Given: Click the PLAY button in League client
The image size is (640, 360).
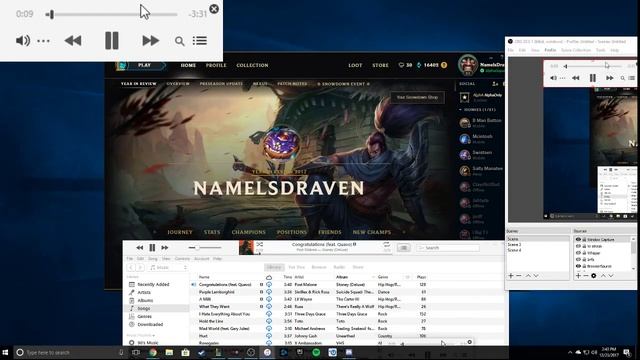Looking at the screenshot, I should [x=144, y=65].
